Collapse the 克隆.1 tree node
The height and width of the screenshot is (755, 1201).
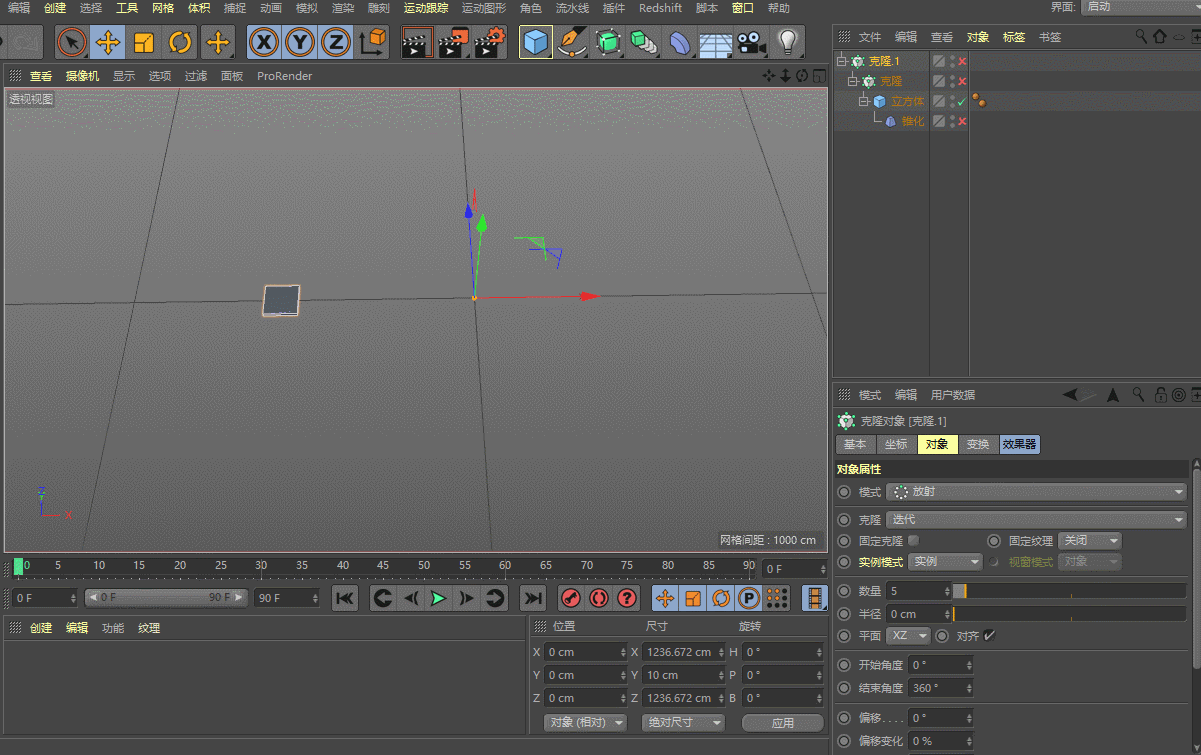pos(842,61)
